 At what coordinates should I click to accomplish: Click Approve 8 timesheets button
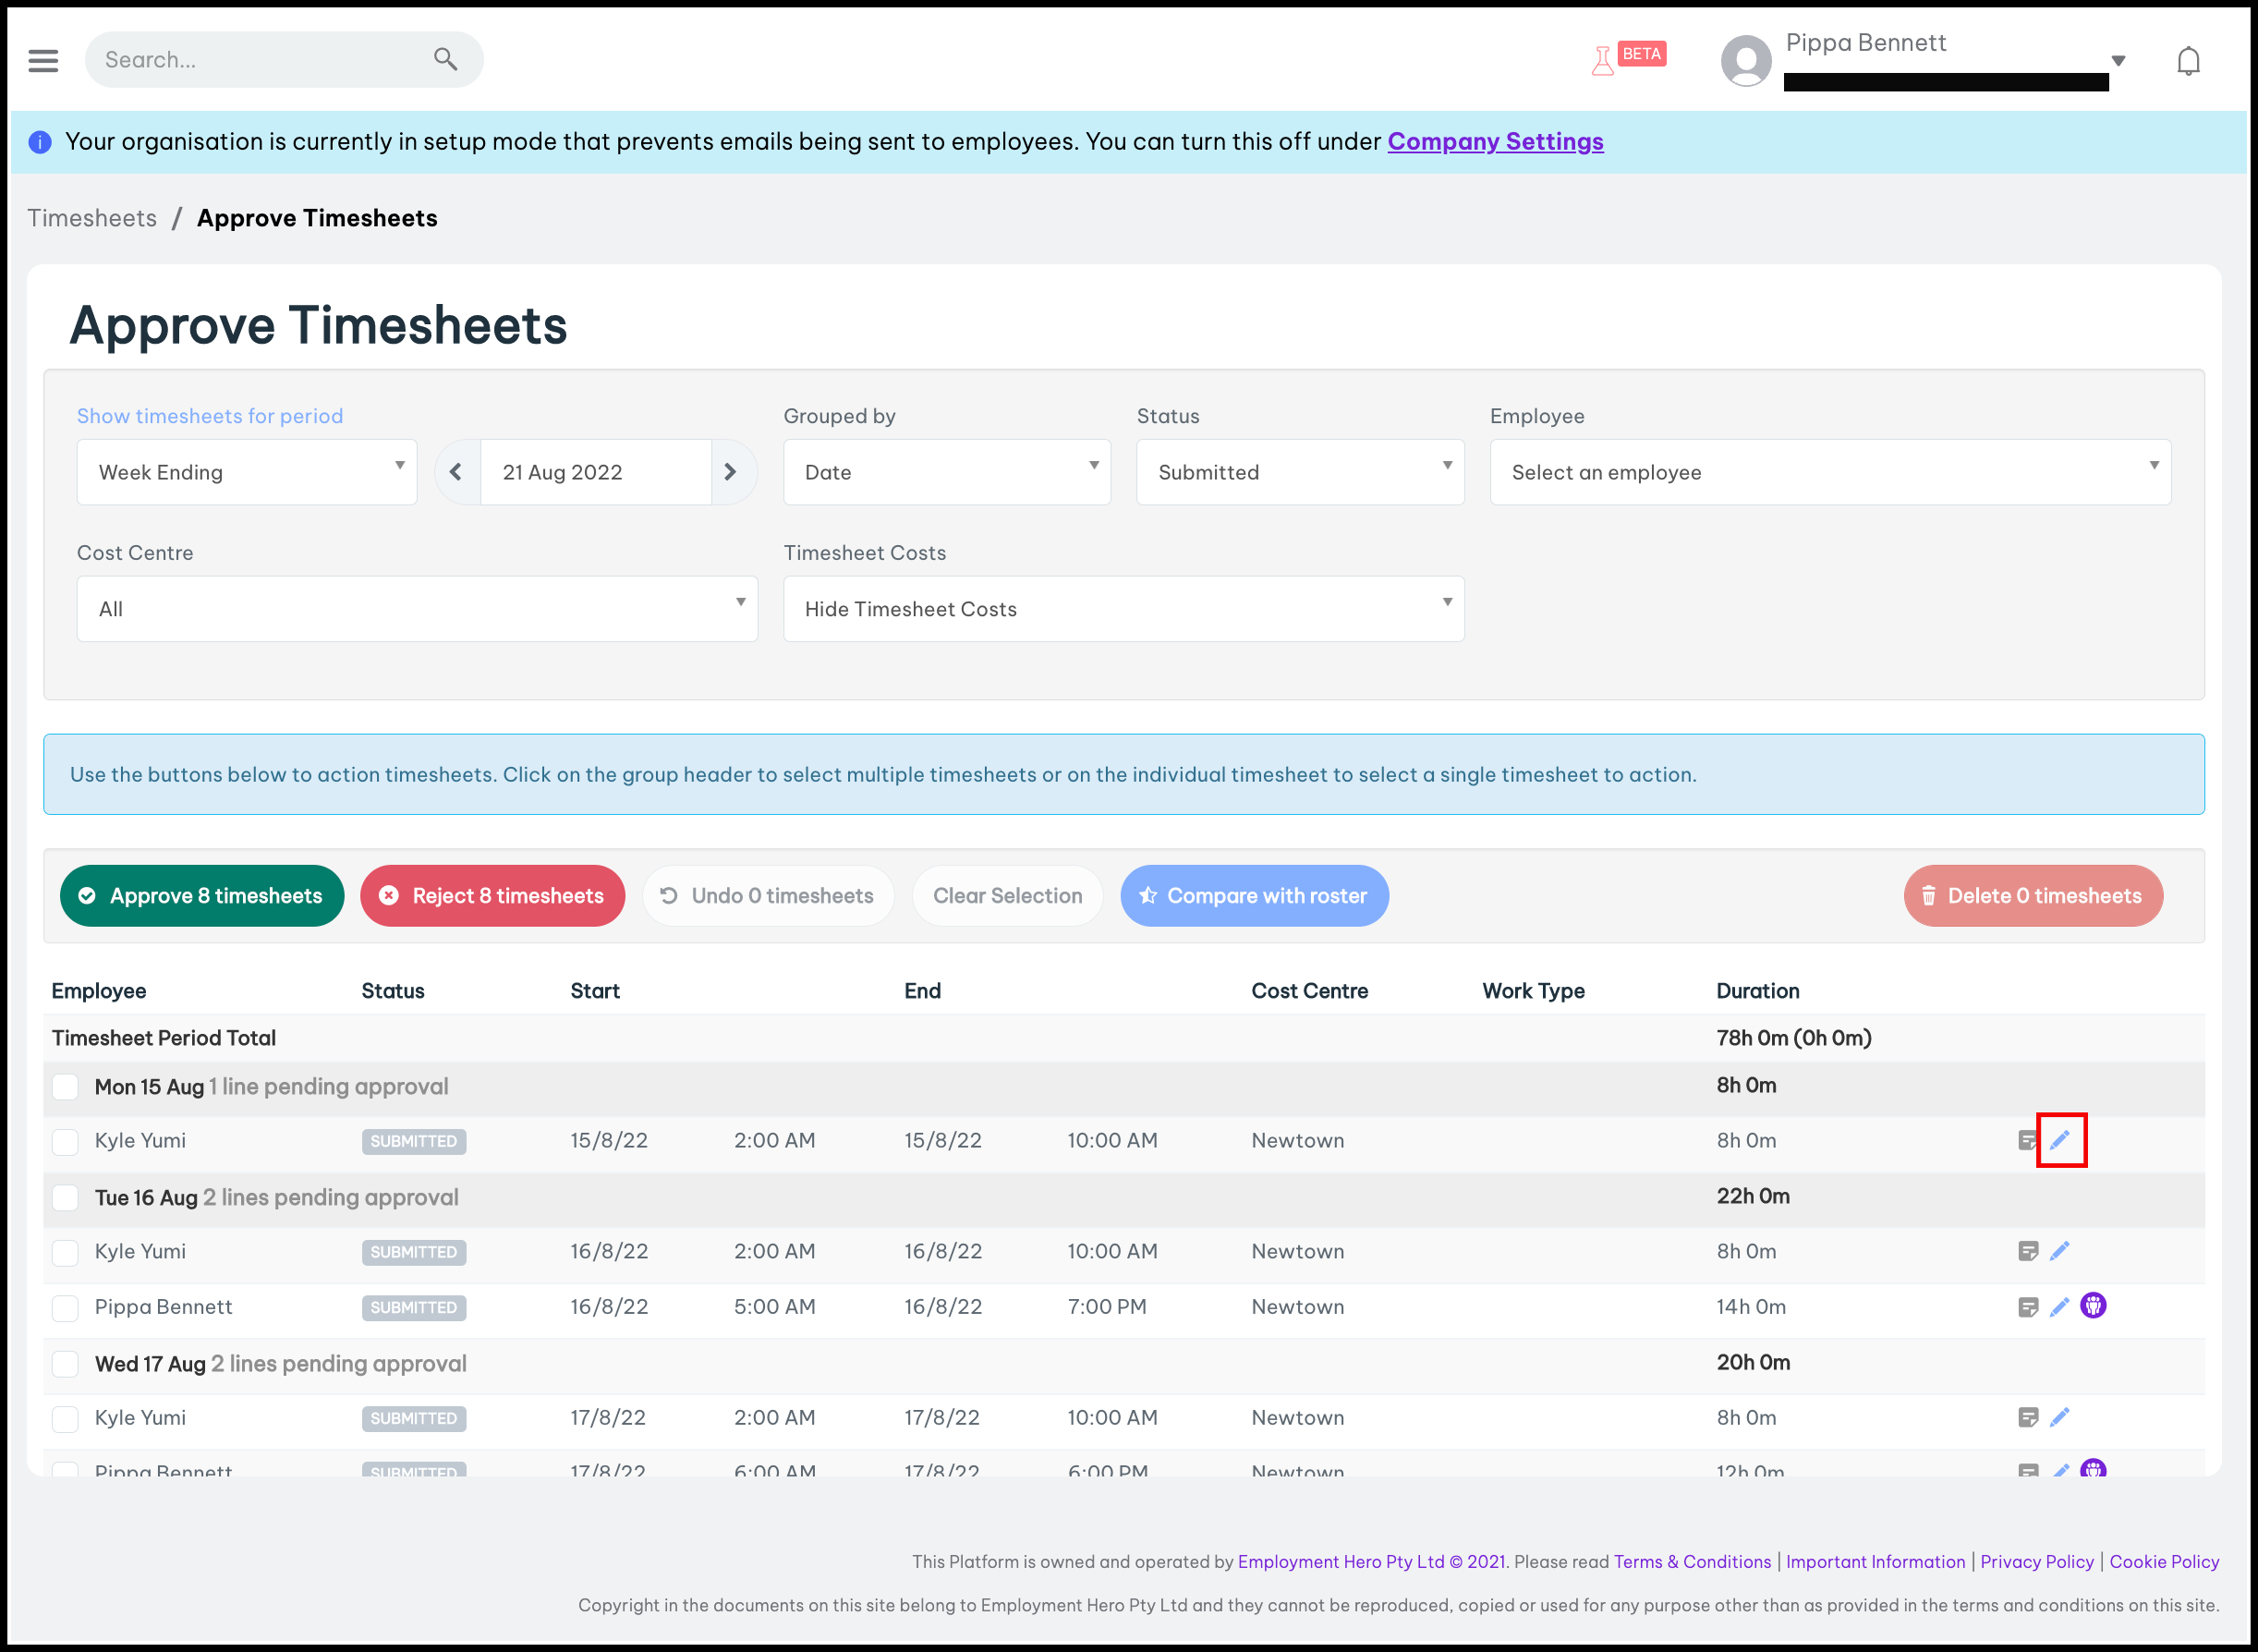(202, 896)
